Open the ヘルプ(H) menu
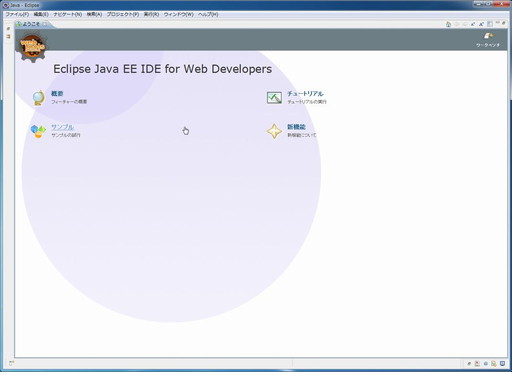The height and width of the screenshot is (372, 512). [208, 14]
